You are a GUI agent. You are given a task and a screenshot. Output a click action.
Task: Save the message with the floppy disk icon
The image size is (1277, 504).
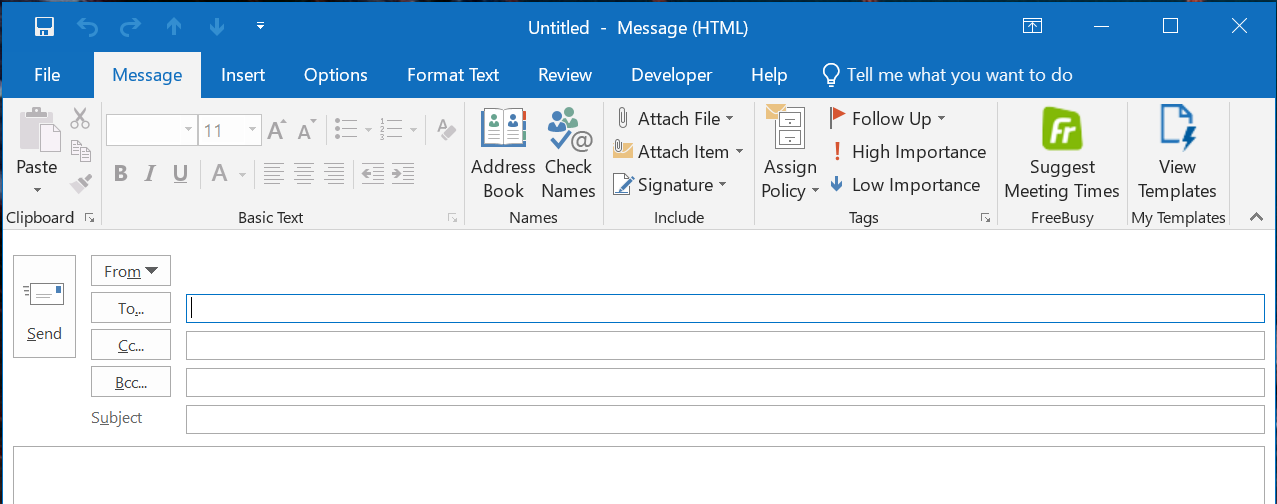point(45,27)
